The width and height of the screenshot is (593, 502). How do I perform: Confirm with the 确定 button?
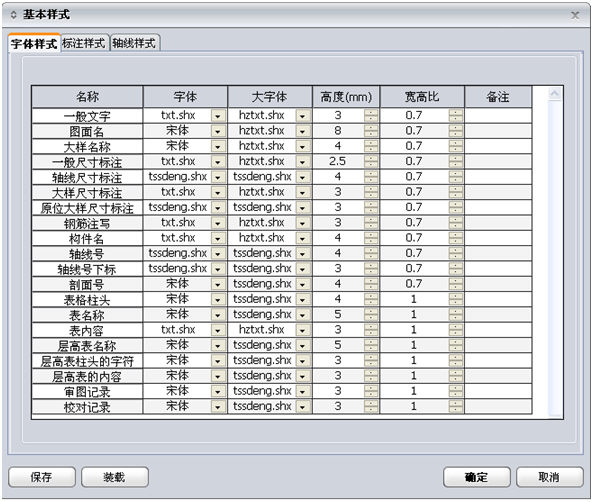tap(477, 477)
